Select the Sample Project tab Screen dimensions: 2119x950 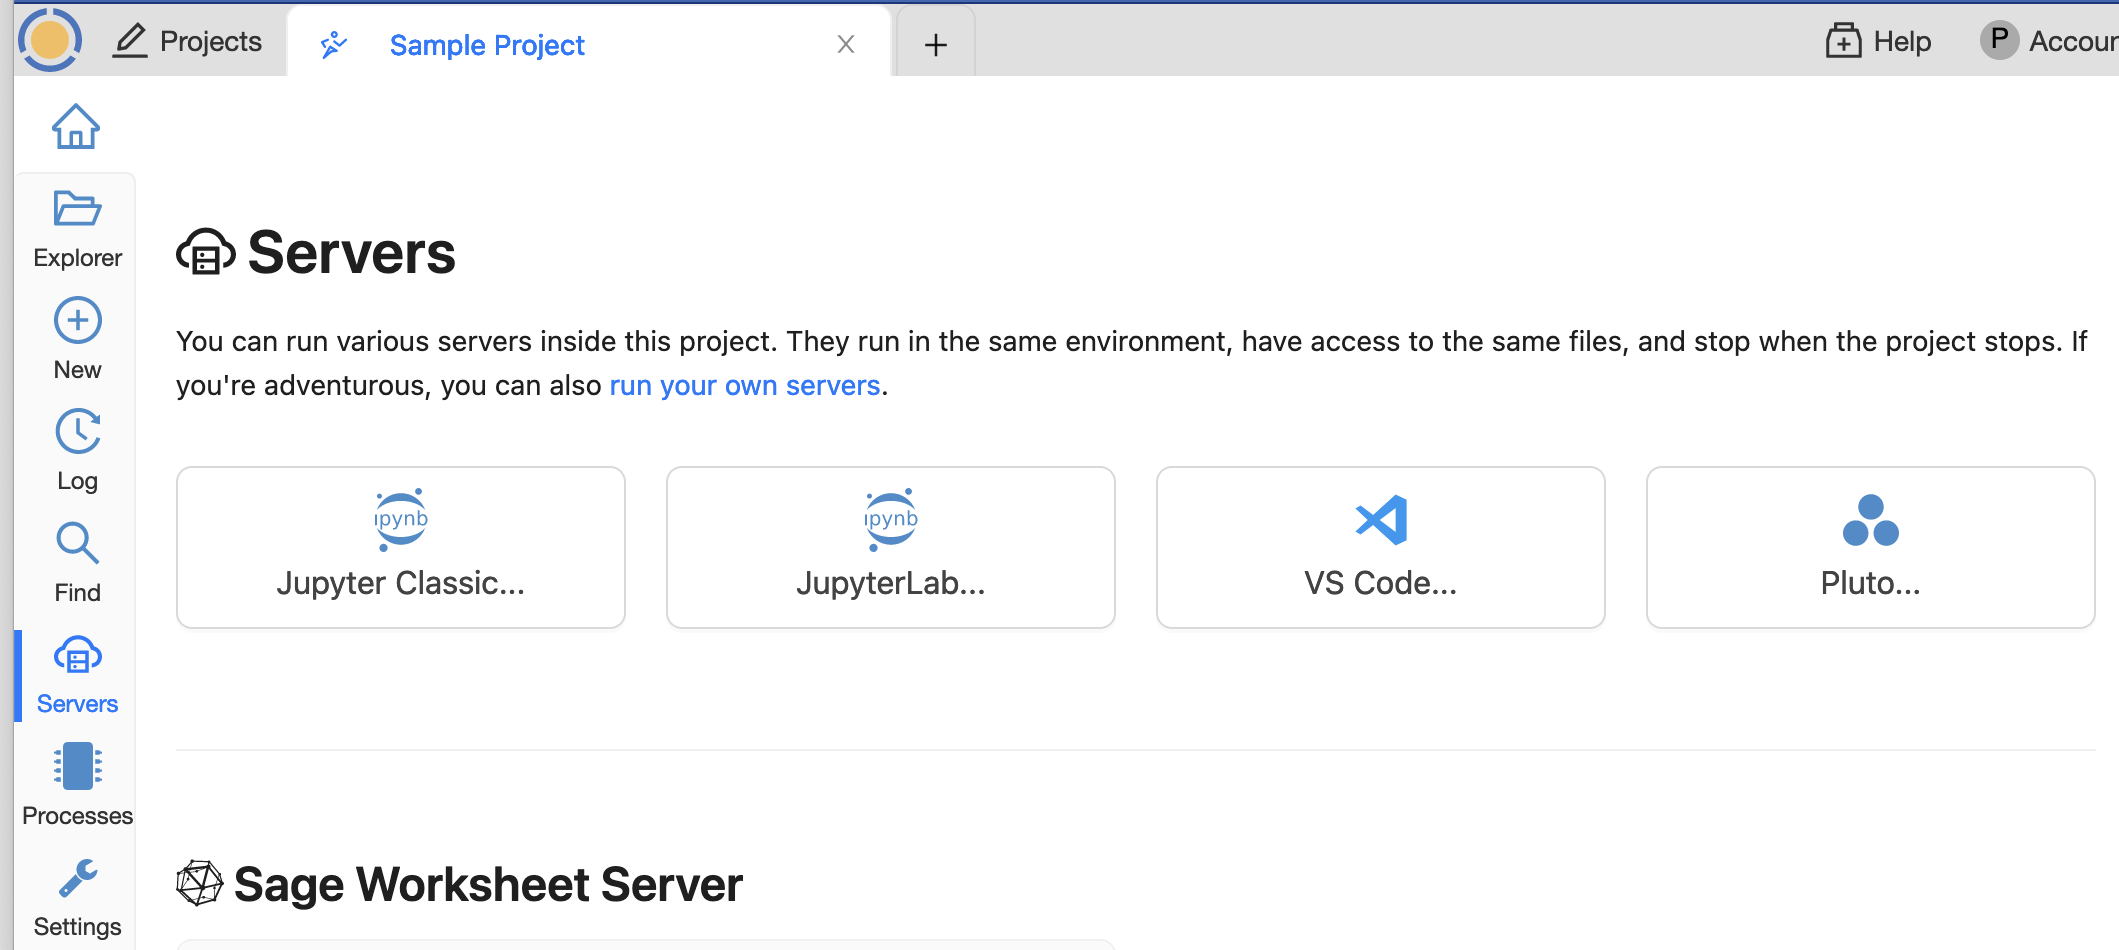coord(487,45)
